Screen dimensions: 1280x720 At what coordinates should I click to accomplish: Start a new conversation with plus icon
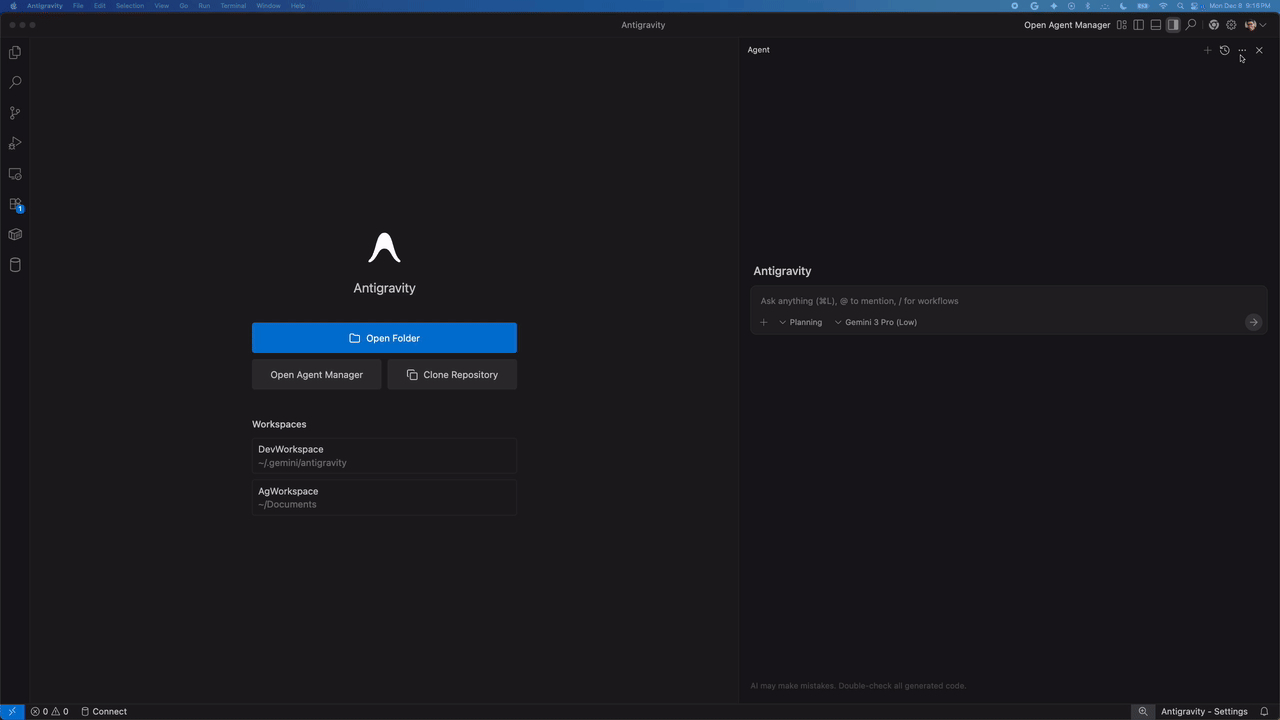point(1207,50)
